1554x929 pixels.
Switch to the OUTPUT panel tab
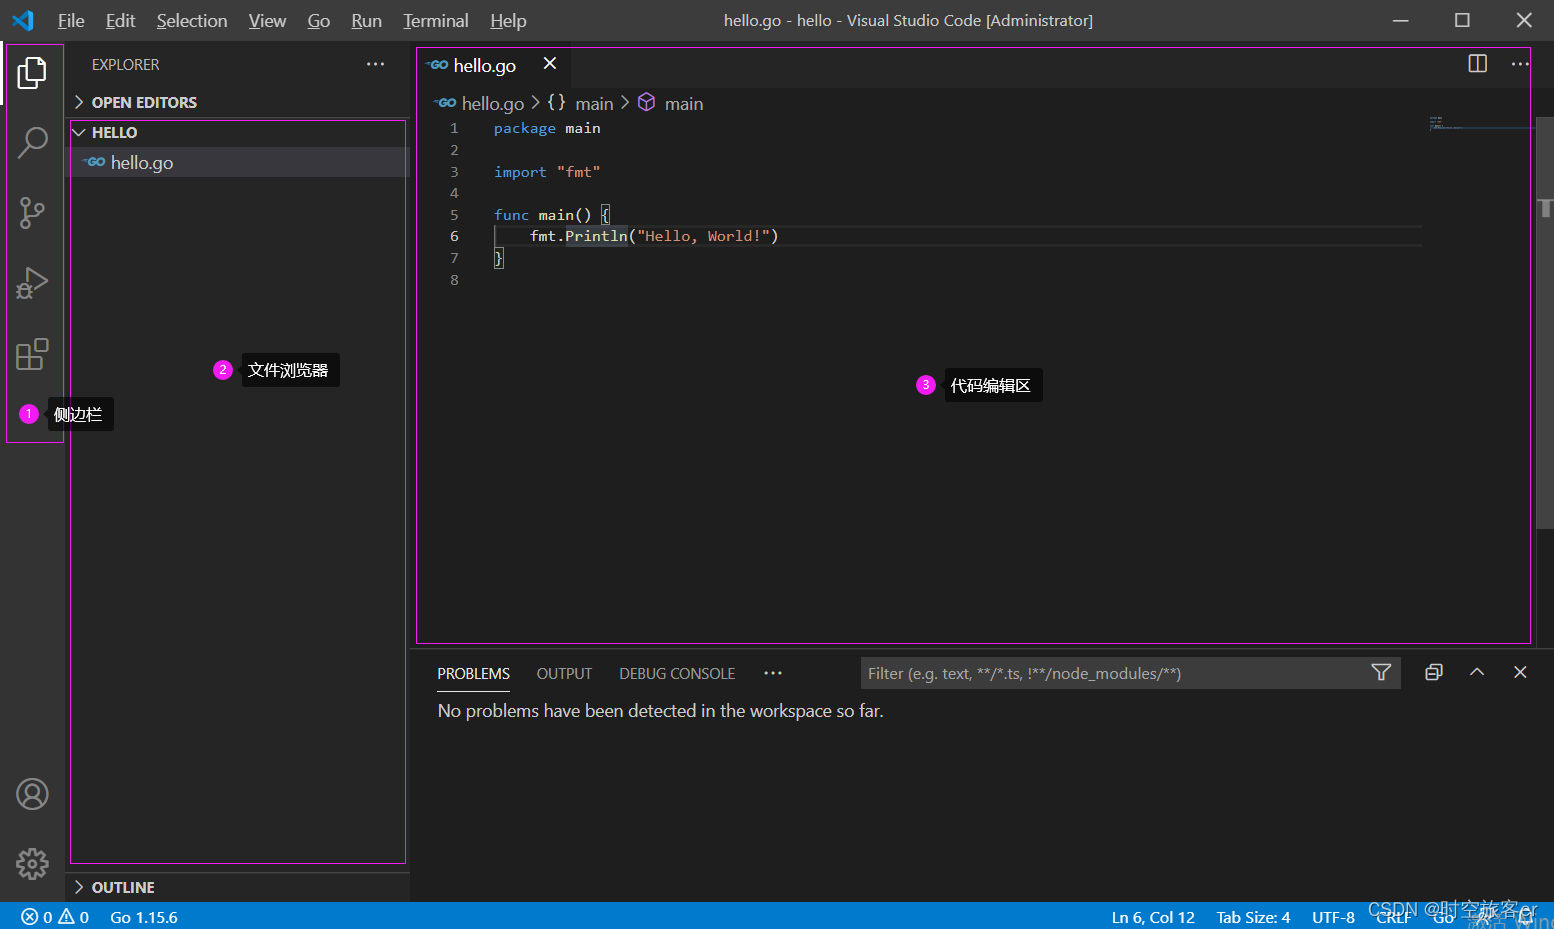point(564,673)
